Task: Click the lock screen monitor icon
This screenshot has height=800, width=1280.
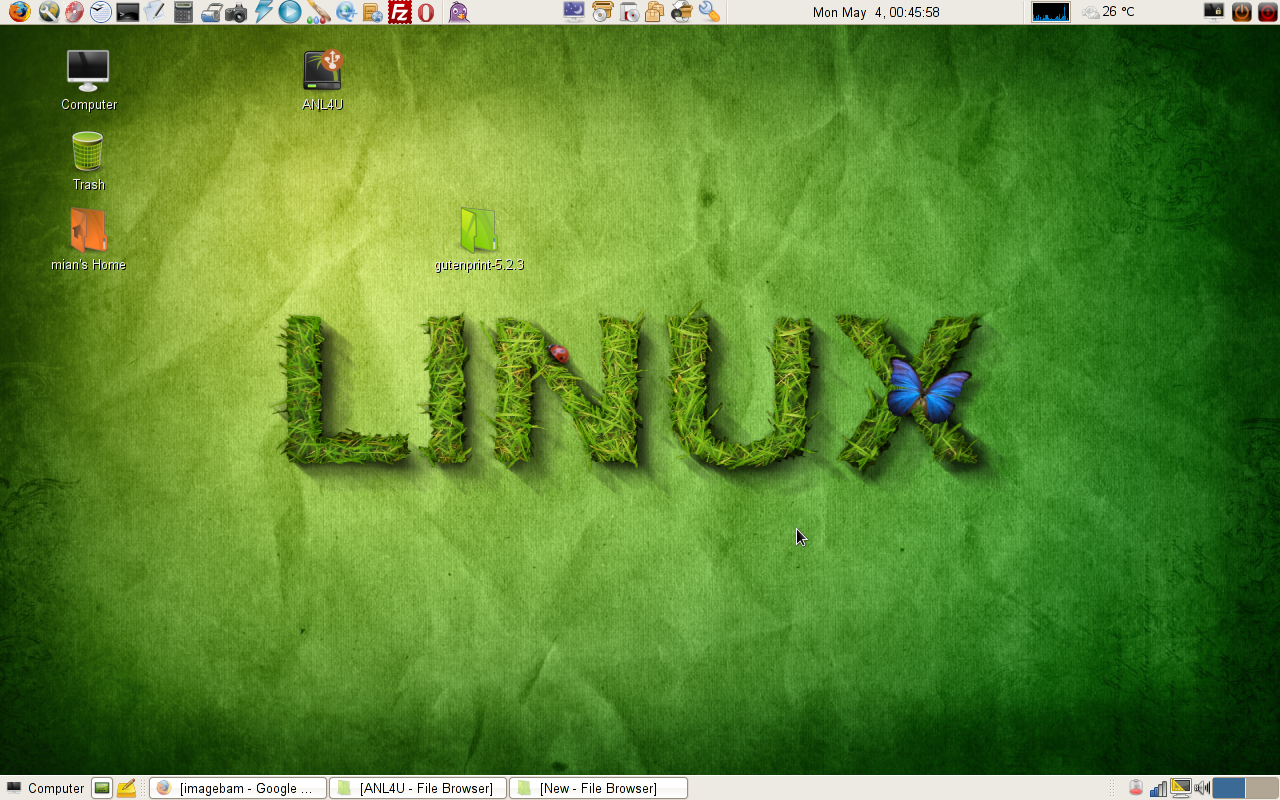Action: click(x=1214, y=12)
